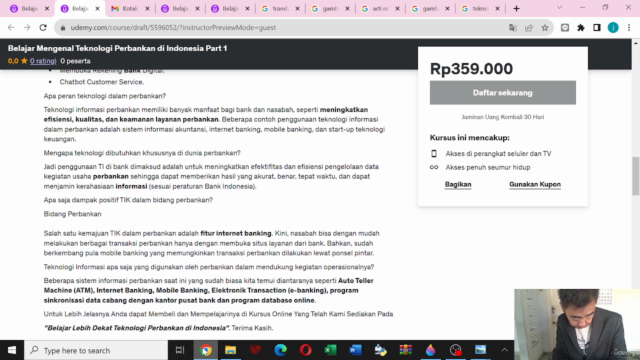Open Word from taskbar
This screenshot has height=360, width=640.
[356, 350]
